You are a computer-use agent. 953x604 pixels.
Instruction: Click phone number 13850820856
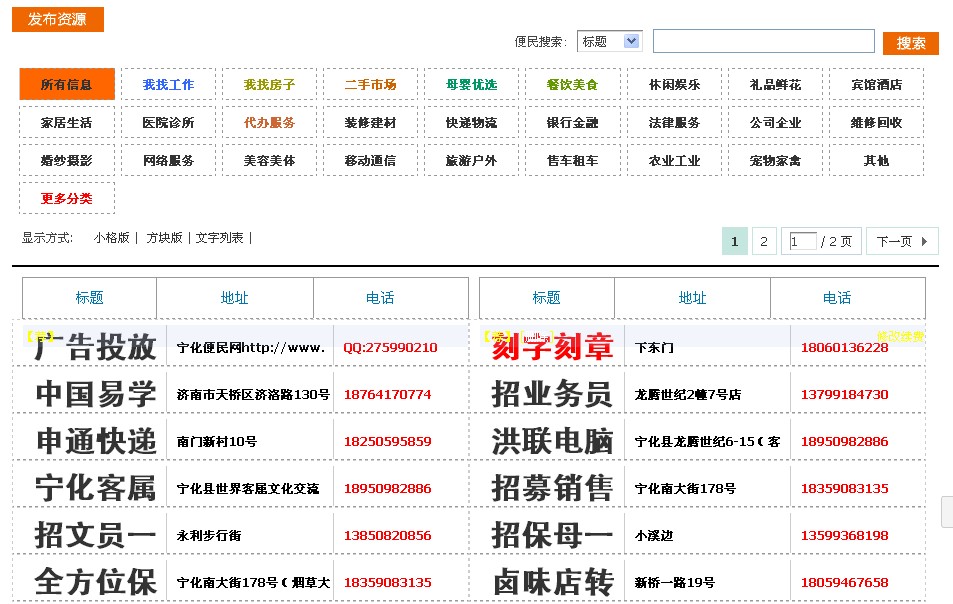(388, 535)
